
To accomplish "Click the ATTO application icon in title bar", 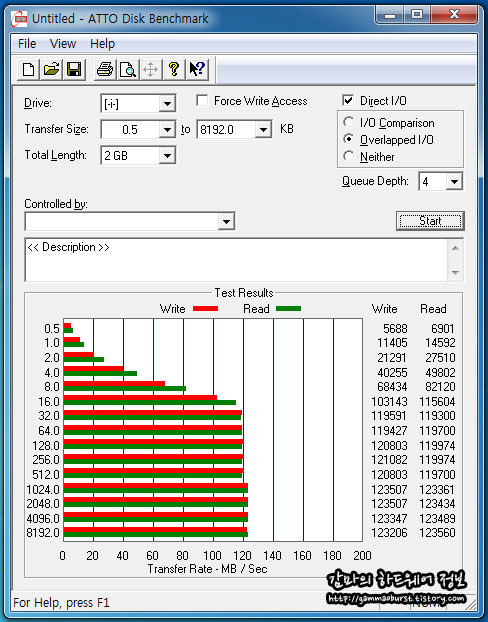I will pos(19,19).
